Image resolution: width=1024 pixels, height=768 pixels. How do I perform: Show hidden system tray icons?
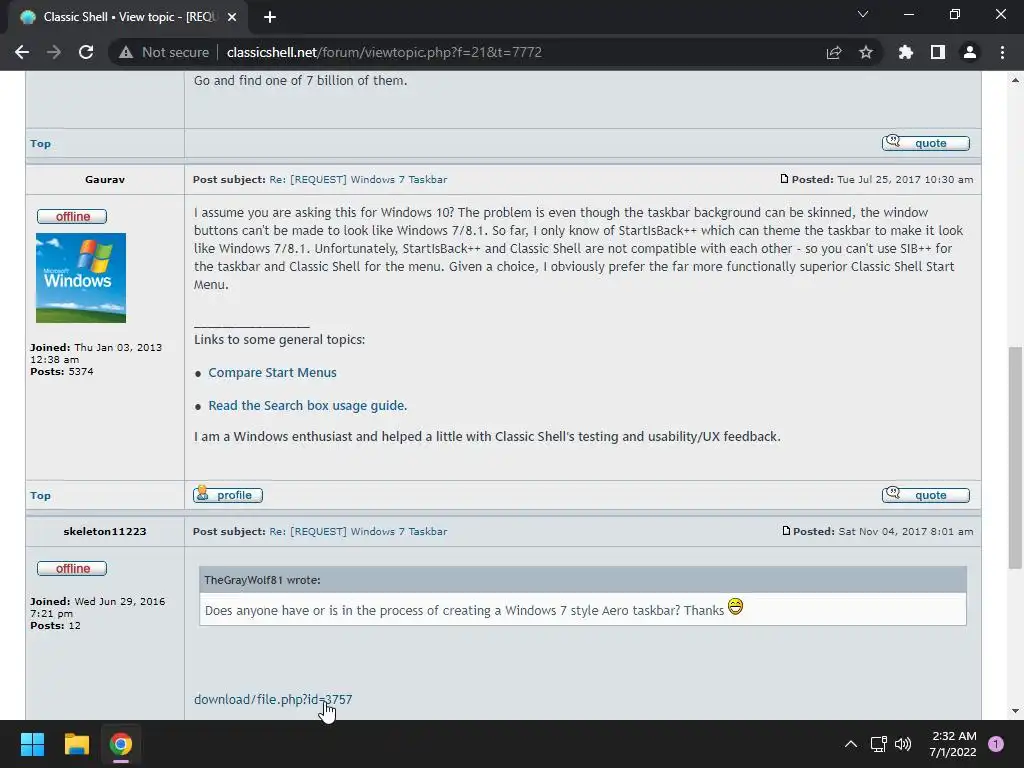tap(850, 744)
